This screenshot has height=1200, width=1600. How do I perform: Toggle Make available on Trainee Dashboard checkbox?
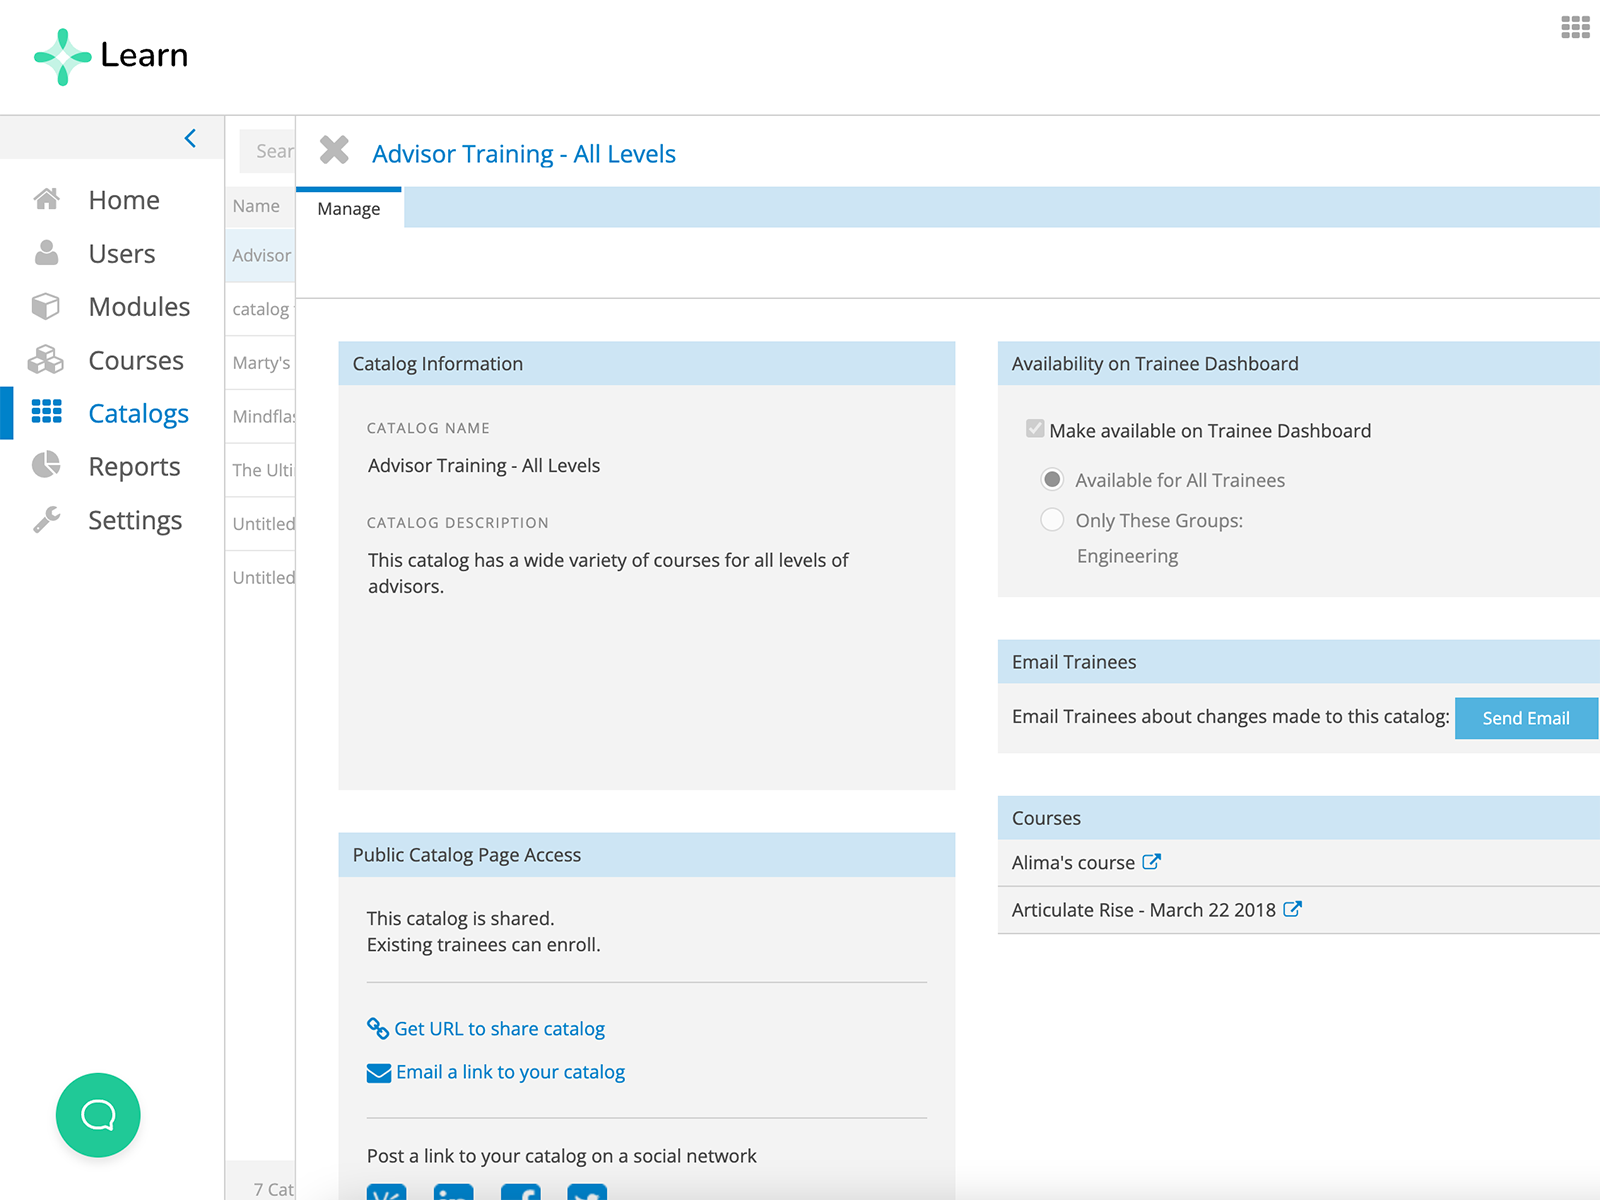pyautogui.click(x=1035, y=430)
